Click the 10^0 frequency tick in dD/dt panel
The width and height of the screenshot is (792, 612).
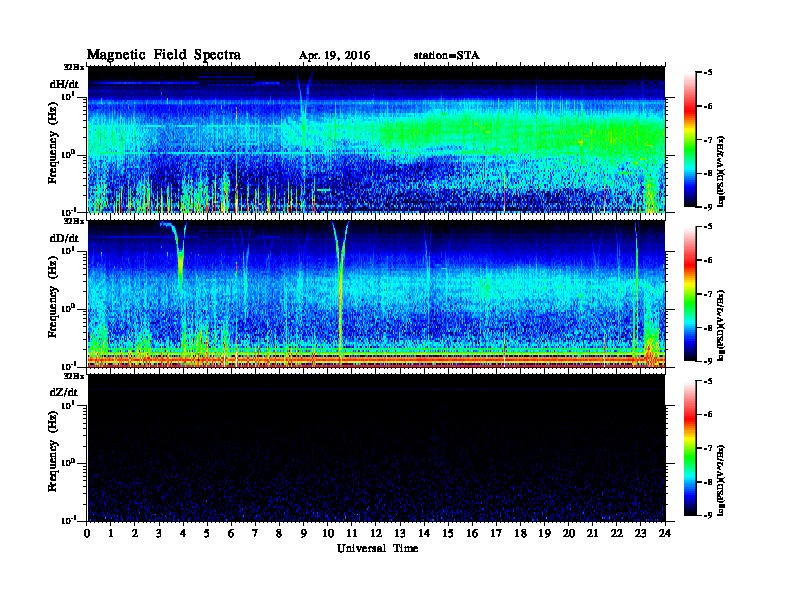coord(68,309)
